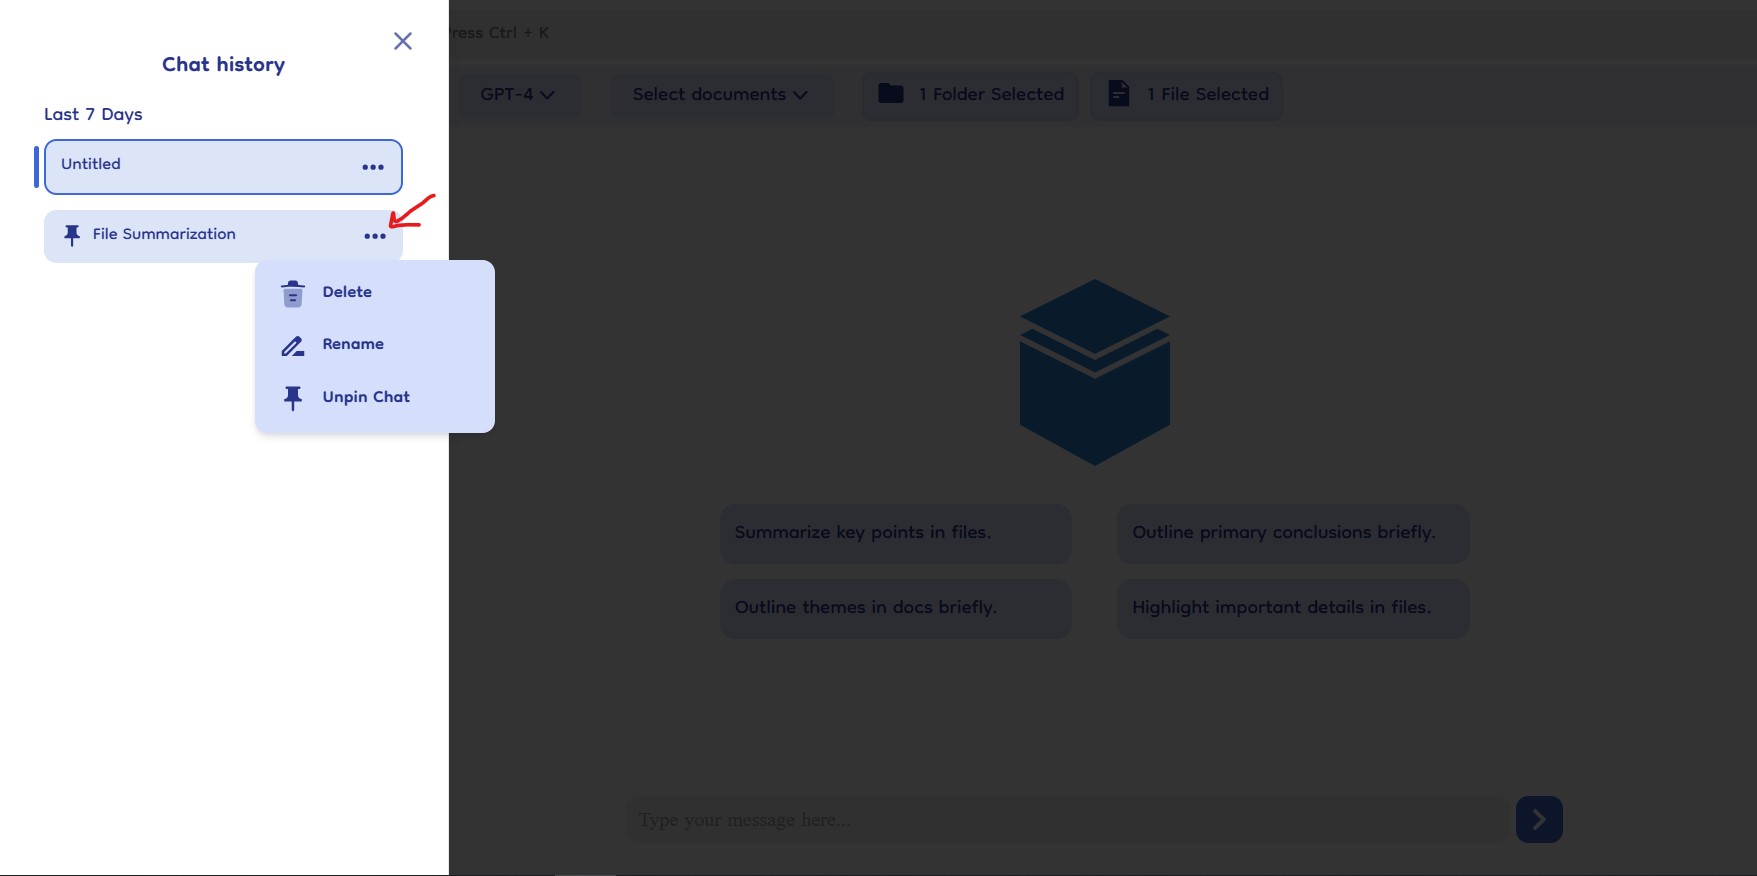The width and height of the screenshot is (1757, 876).
Task: Open the Select documents dropdown
Action: point(720,94)
